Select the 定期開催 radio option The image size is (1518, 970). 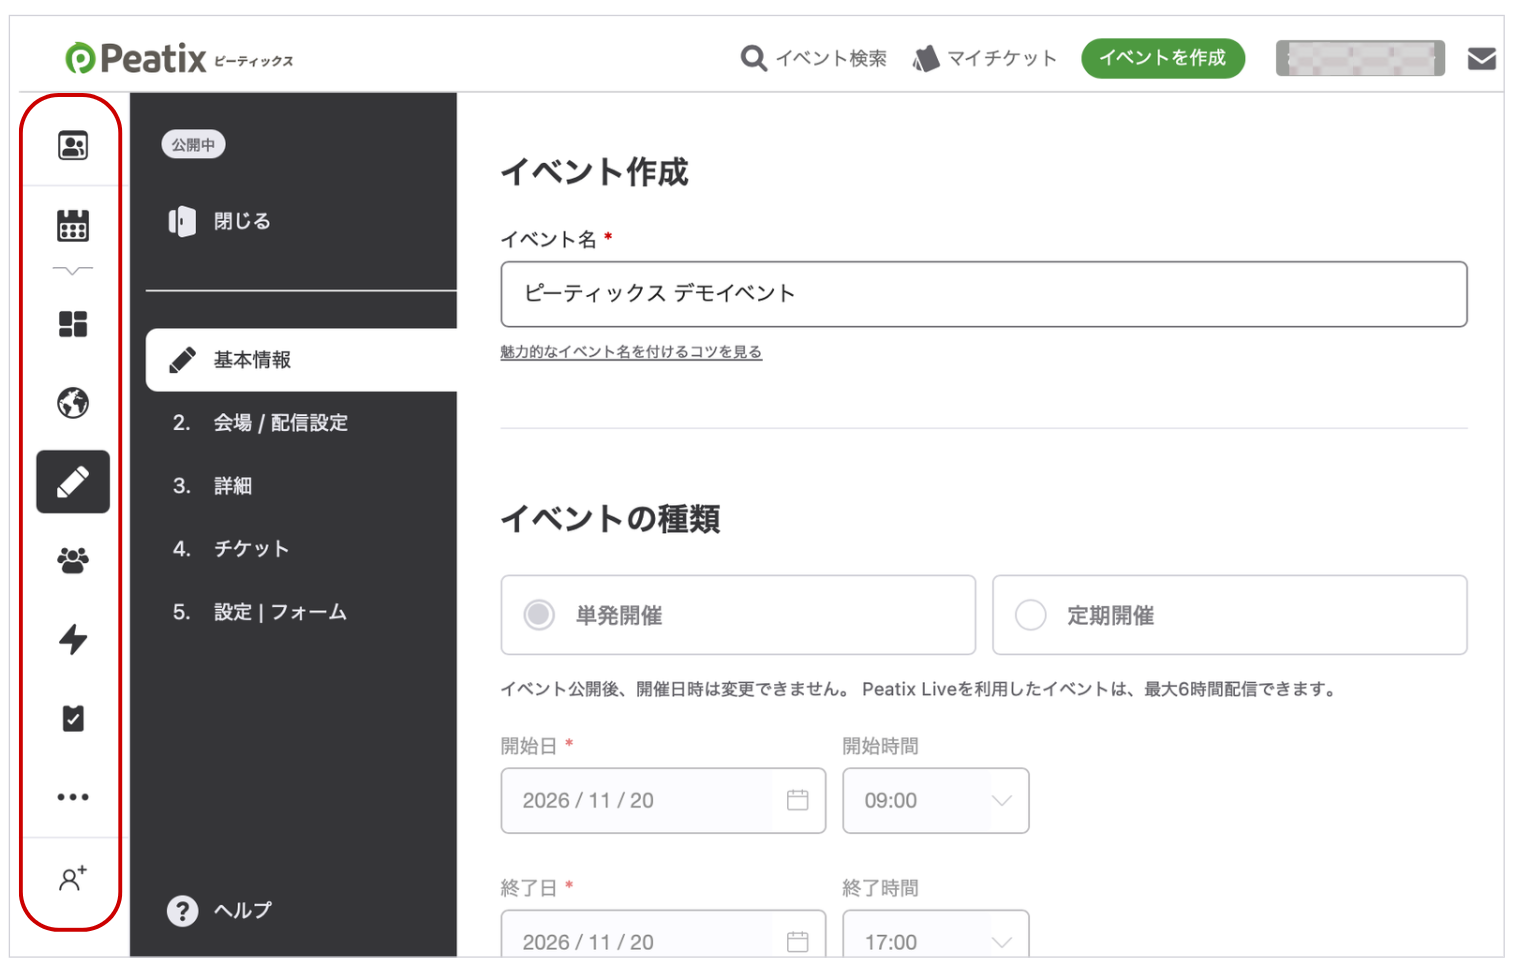click(x=1230, y=615)
